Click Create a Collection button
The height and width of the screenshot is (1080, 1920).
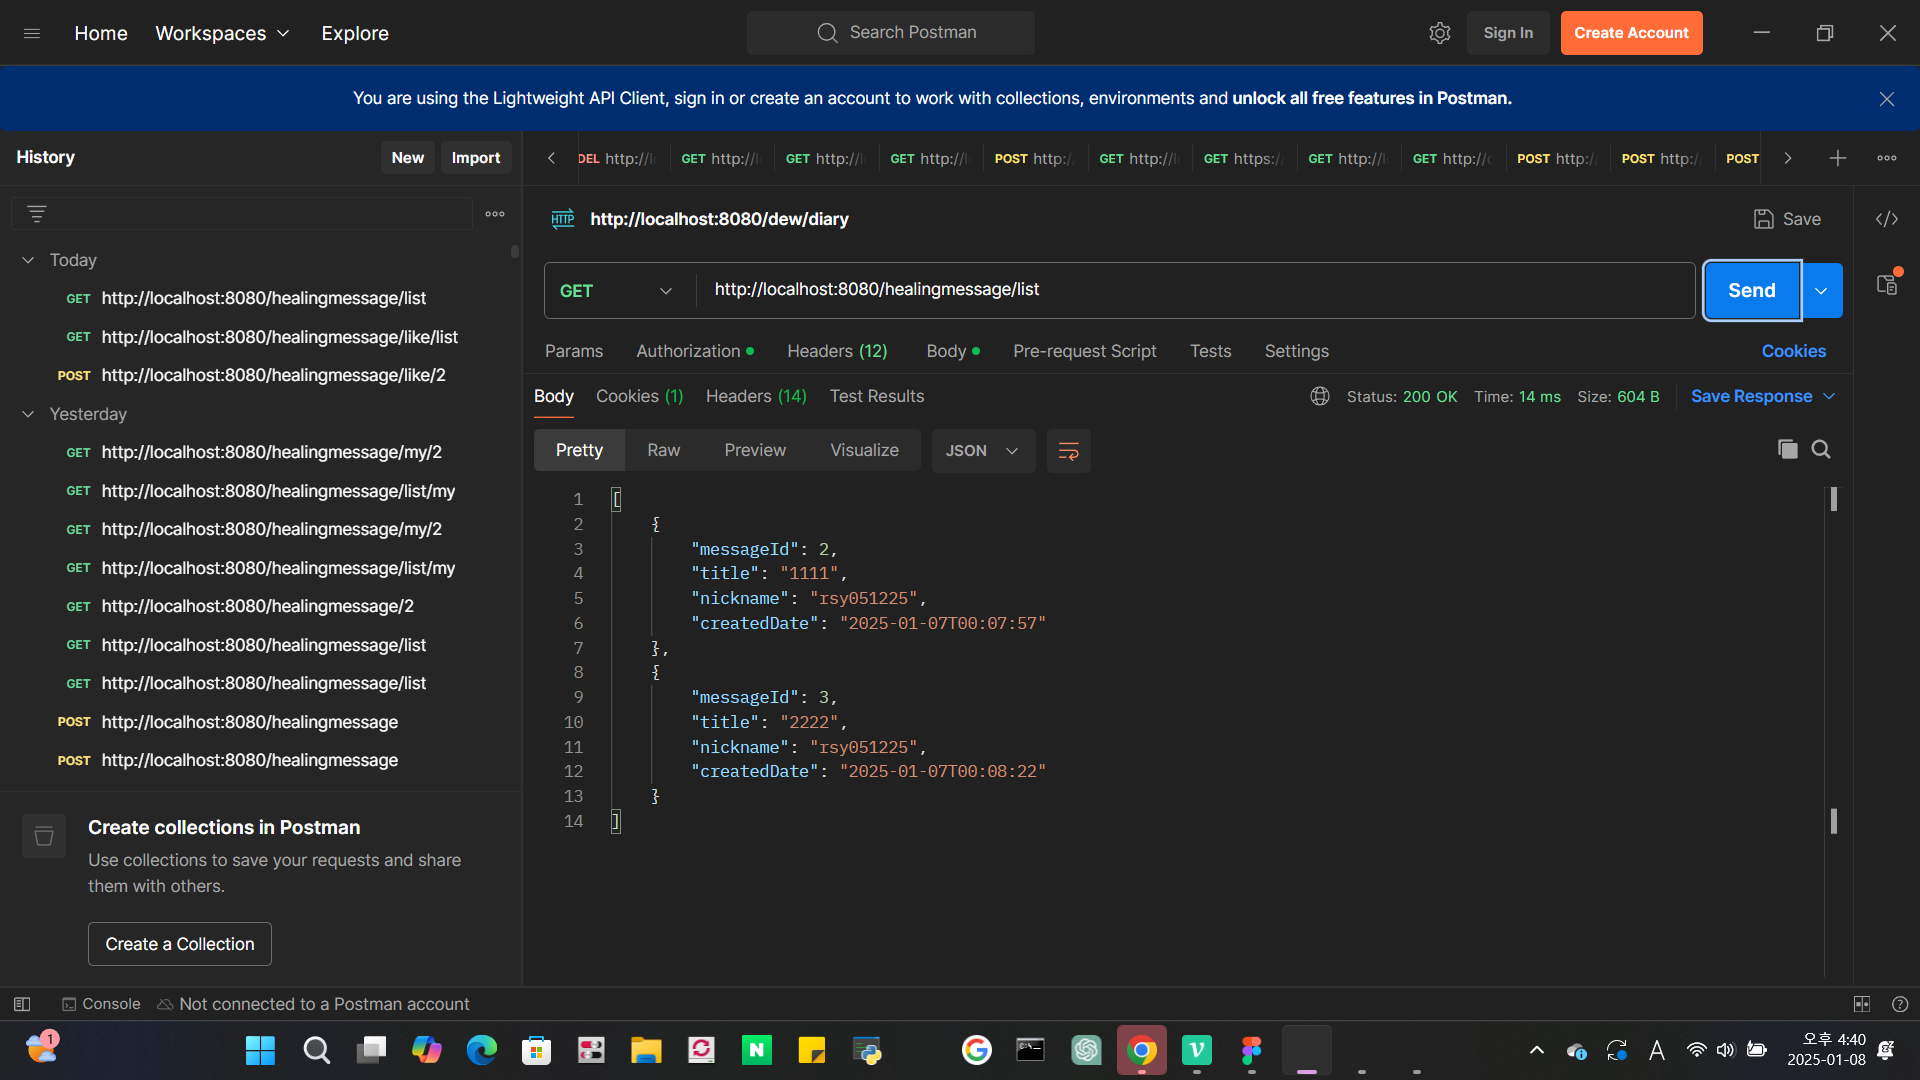click(180, 944)
